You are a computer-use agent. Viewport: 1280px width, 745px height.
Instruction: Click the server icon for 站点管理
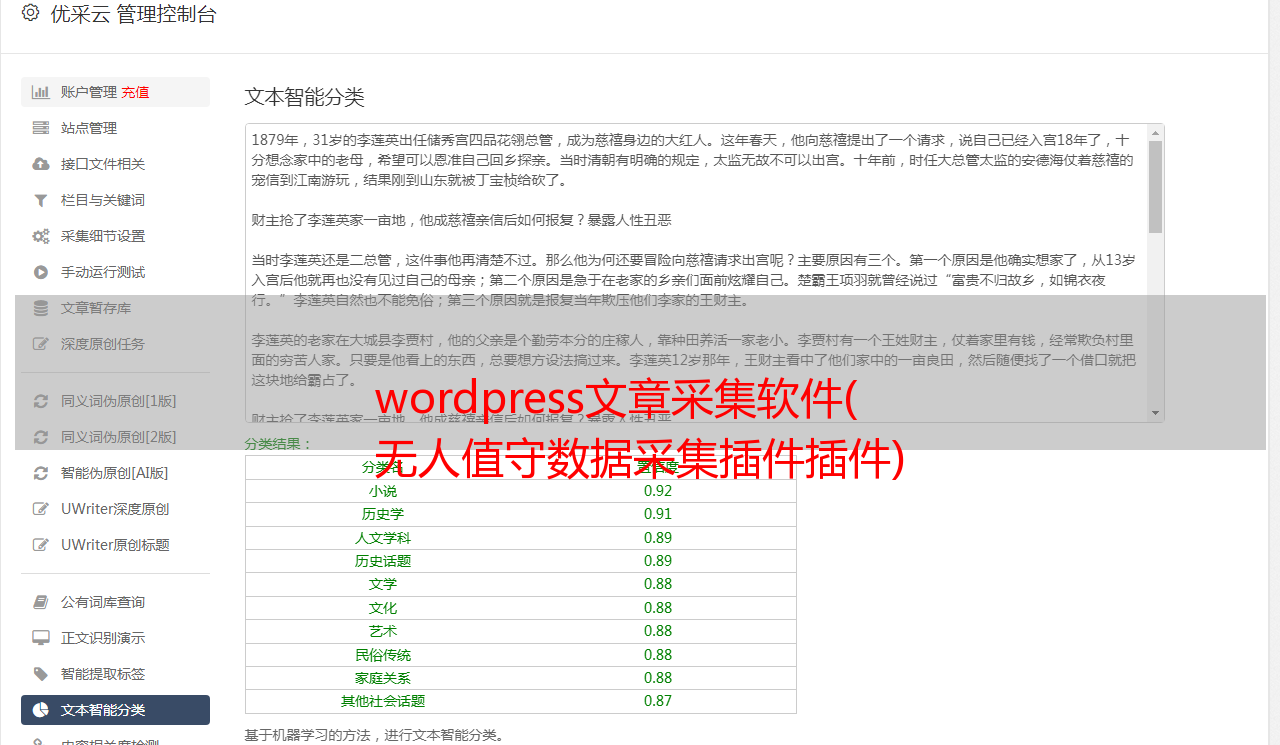[41, 128]
